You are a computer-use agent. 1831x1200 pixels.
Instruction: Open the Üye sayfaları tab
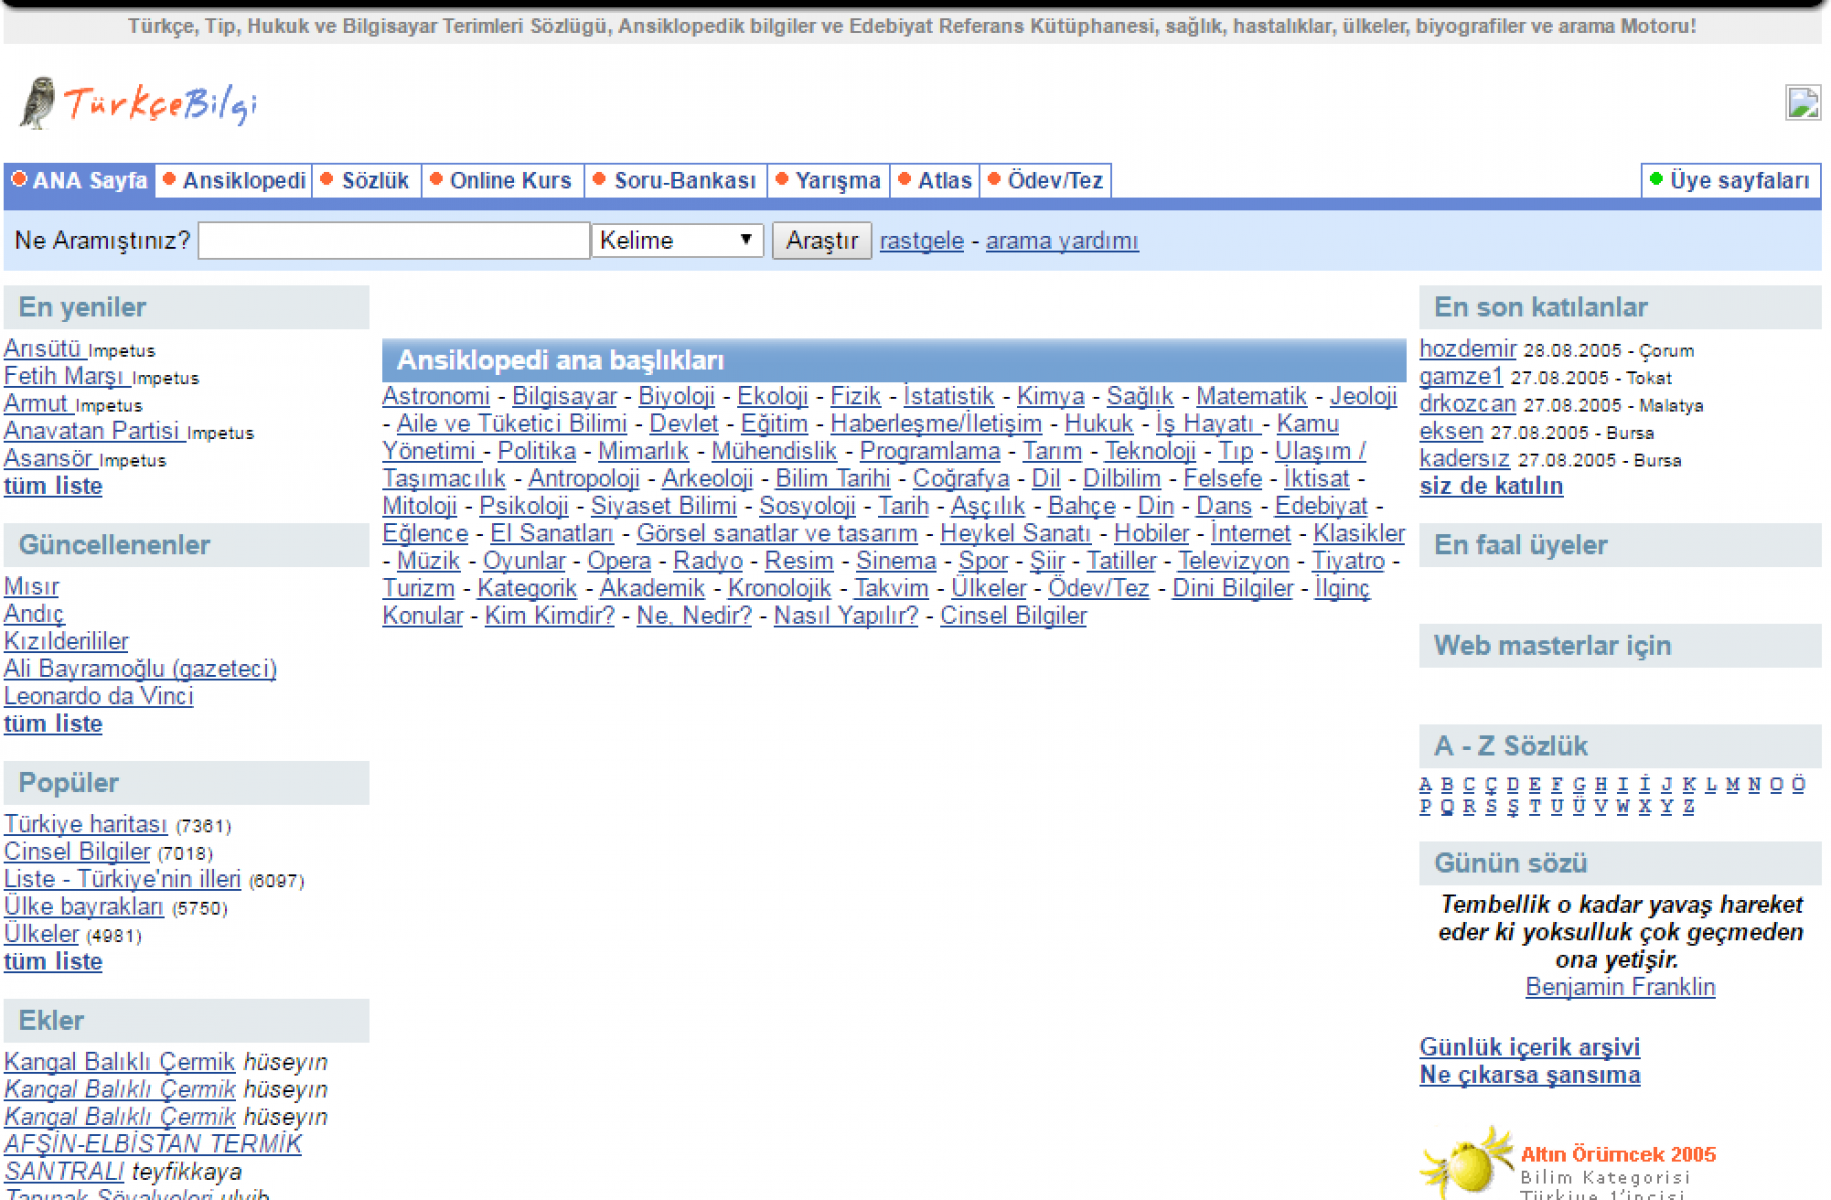1730,181
